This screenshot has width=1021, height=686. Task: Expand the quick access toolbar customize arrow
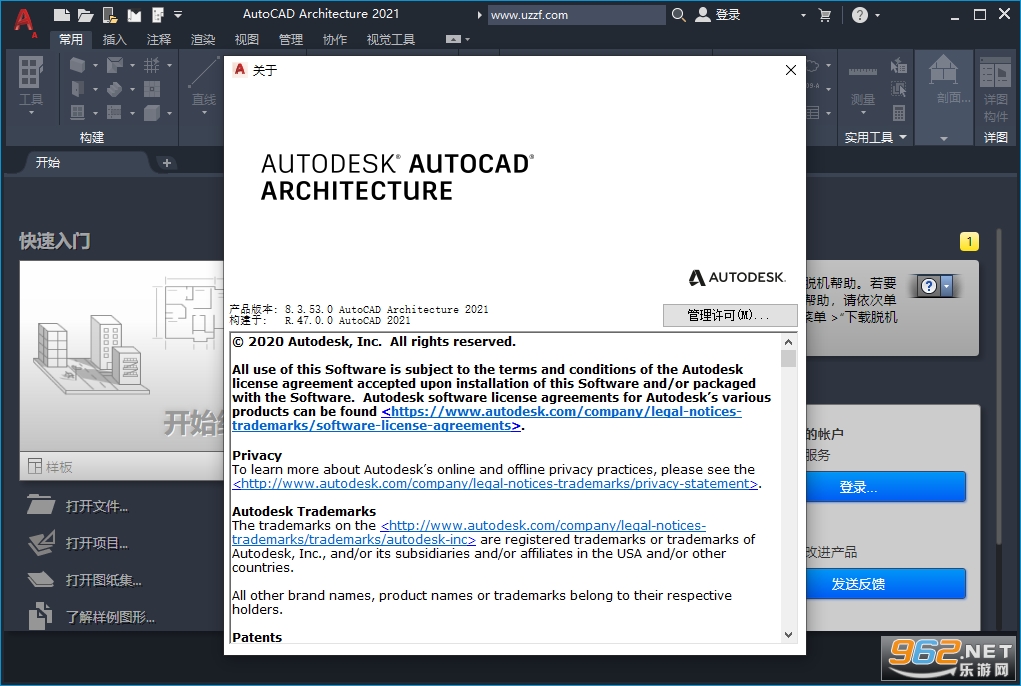(x=178, y=14)
